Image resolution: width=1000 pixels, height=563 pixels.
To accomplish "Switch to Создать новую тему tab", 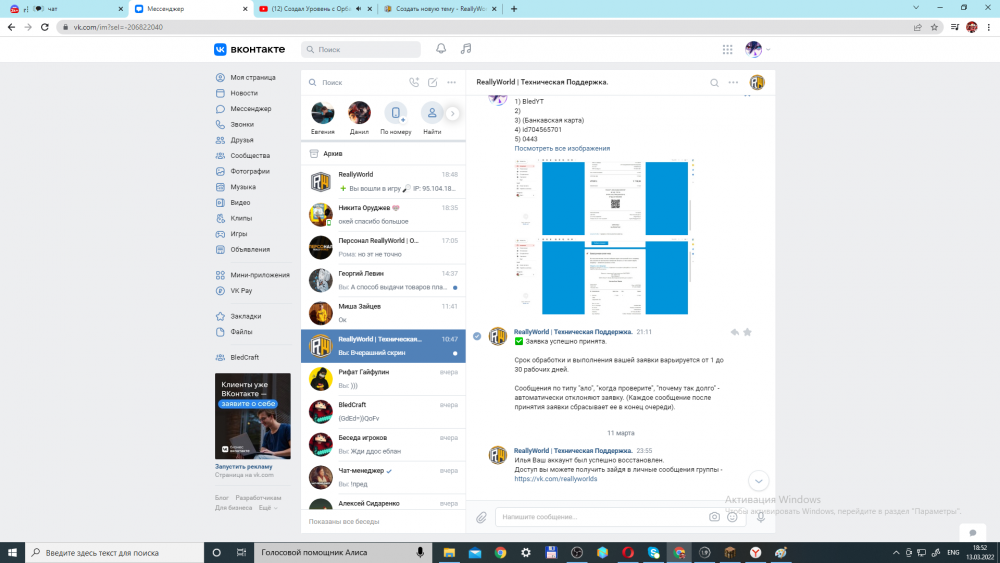I will tap(441, 9).
